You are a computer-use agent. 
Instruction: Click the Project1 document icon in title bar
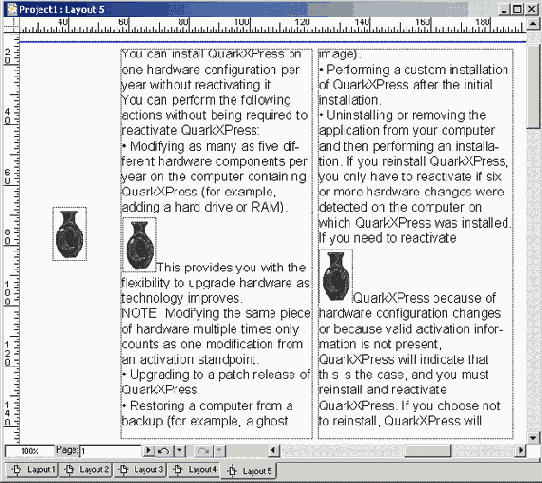click(12, 9)
